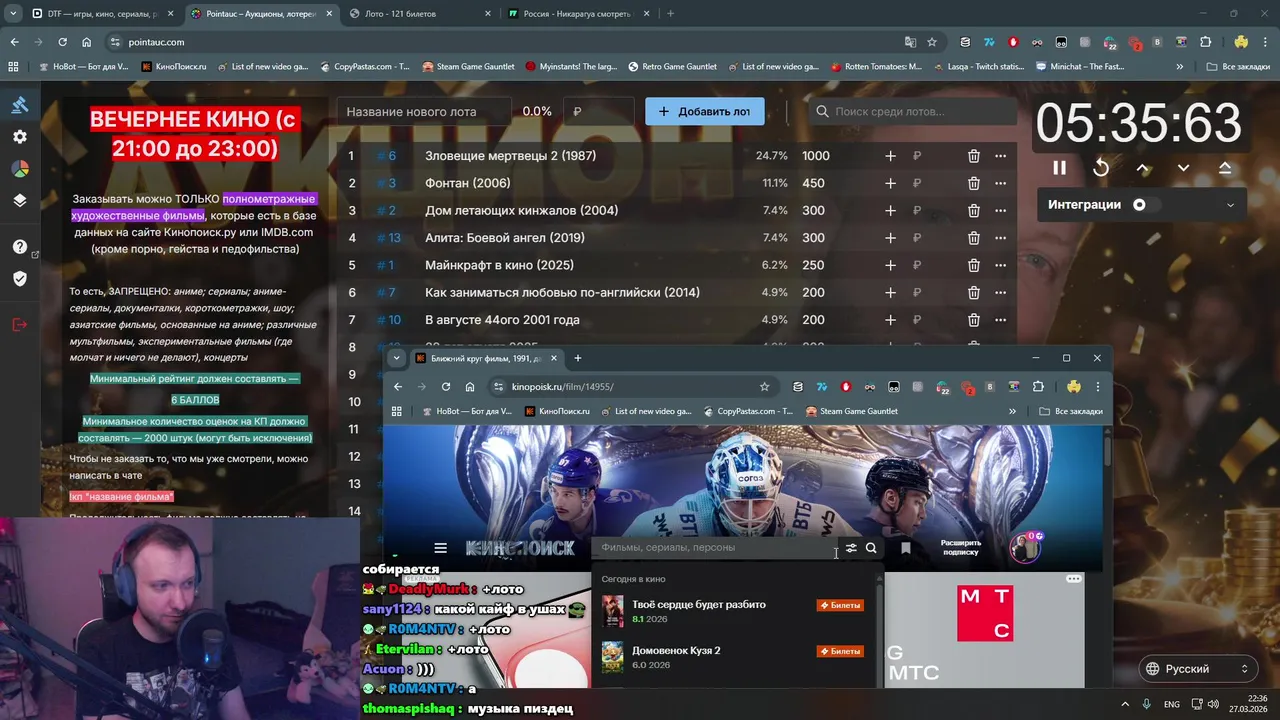Open Твоё сердце будет разбито poster thumbnail

613,611
